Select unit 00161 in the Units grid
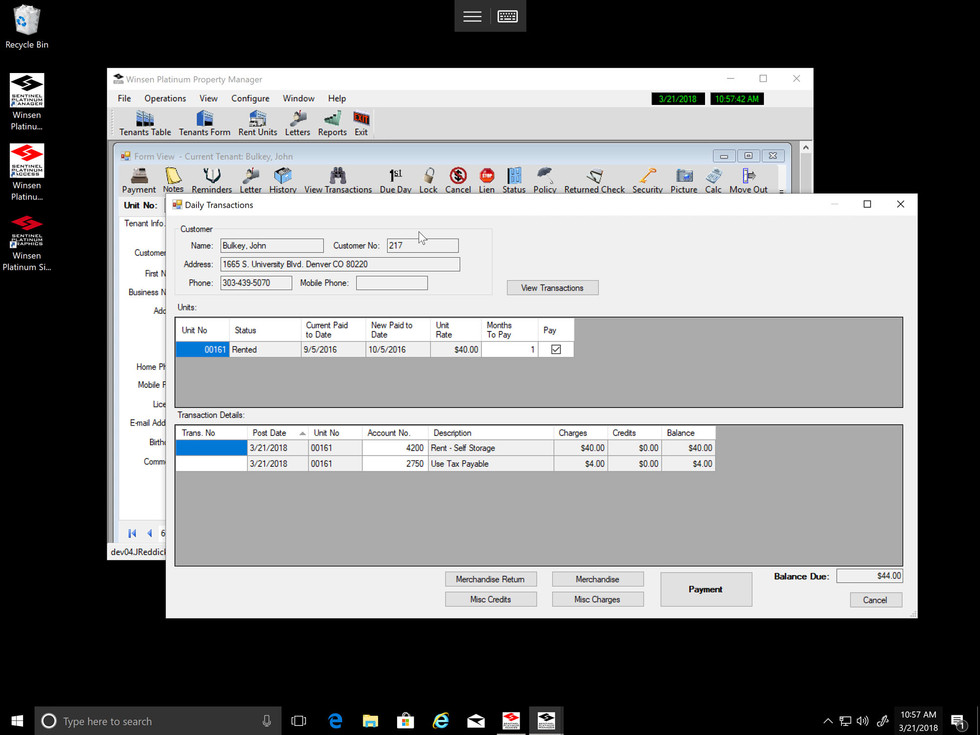This screenshot has width=980, height=735. (202, 349)
